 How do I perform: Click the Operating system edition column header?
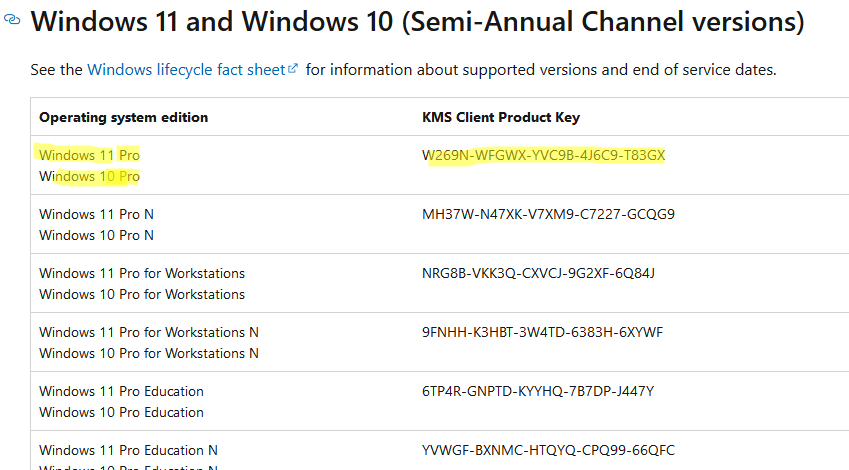[x=123, y=118]
